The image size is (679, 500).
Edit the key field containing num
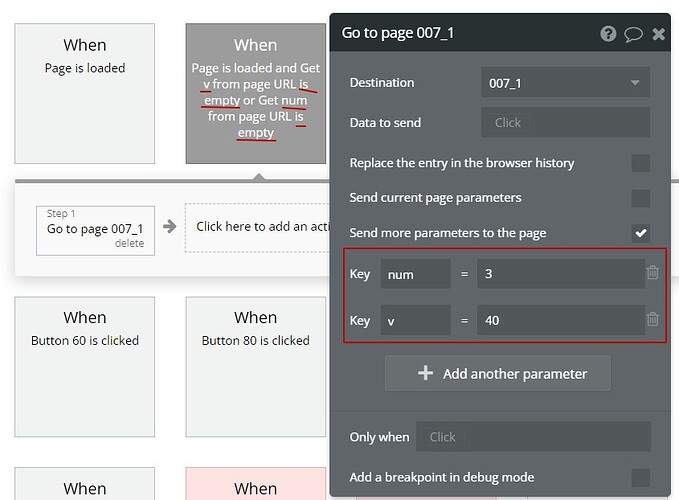point(416,274)
